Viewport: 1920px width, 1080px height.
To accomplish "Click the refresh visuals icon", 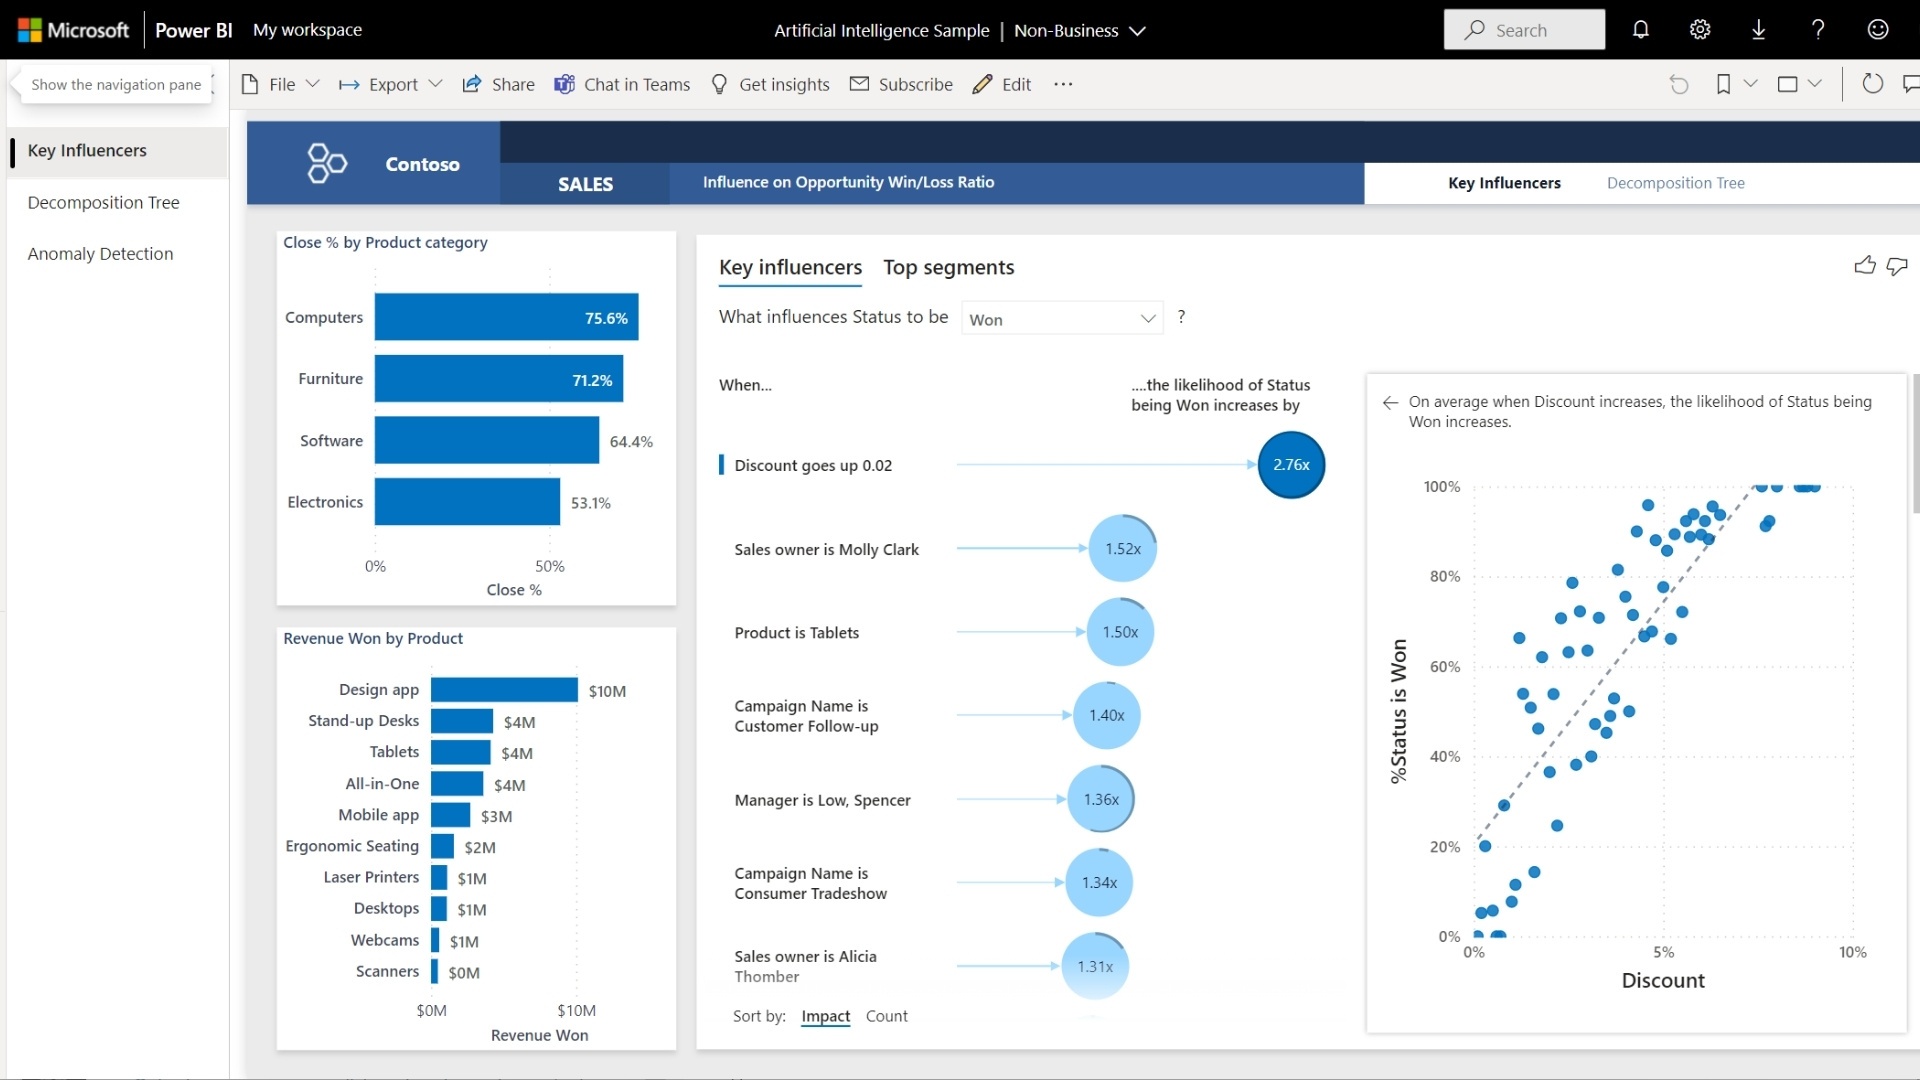I will 1873,84.
